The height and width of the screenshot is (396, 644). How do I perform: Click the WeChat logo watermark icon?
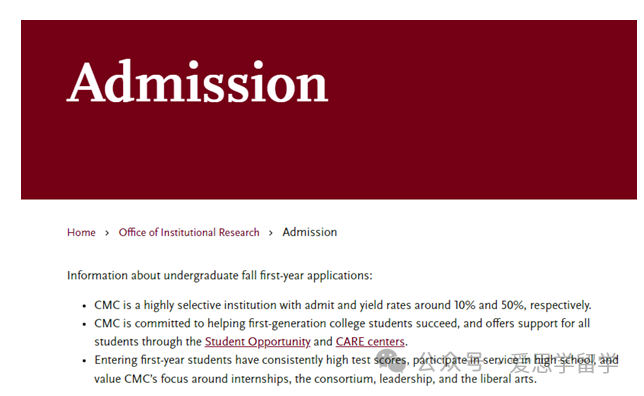click(x=391, y=361)
